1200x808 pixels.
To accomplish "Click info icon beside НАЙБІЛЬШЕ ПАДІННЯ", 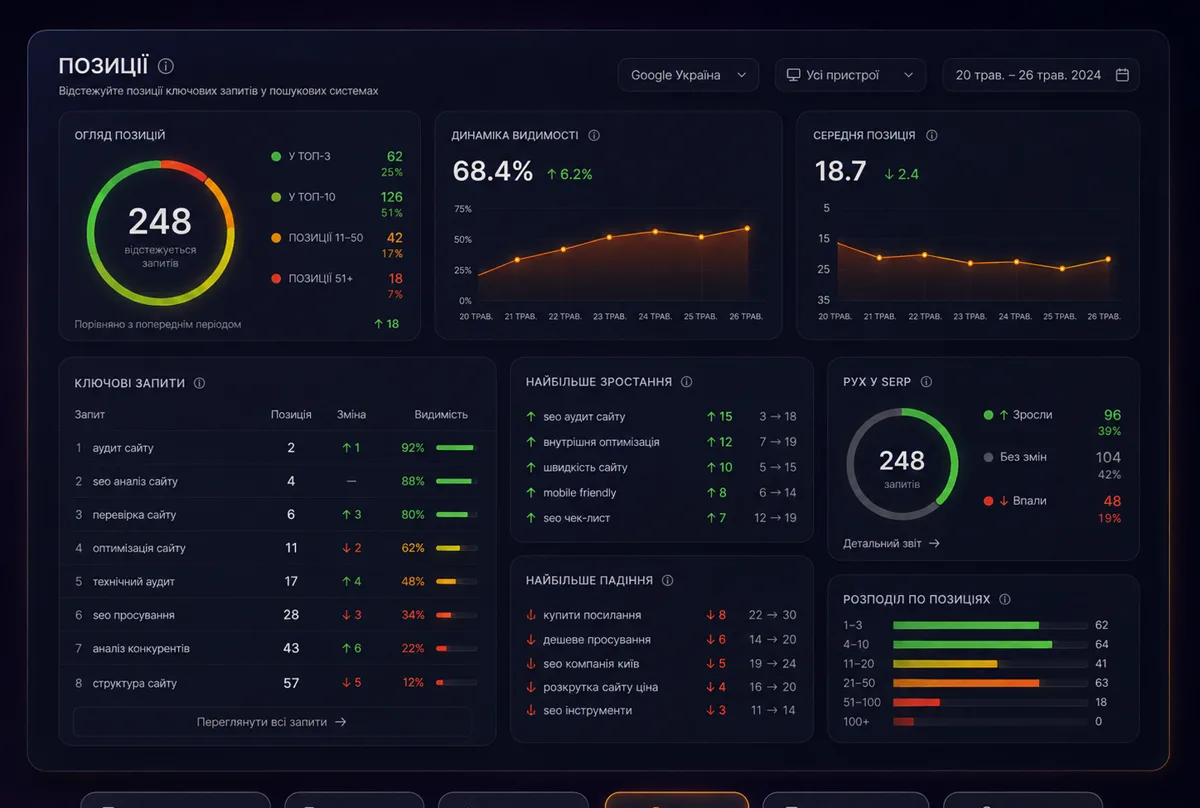I will coord(668,580).
